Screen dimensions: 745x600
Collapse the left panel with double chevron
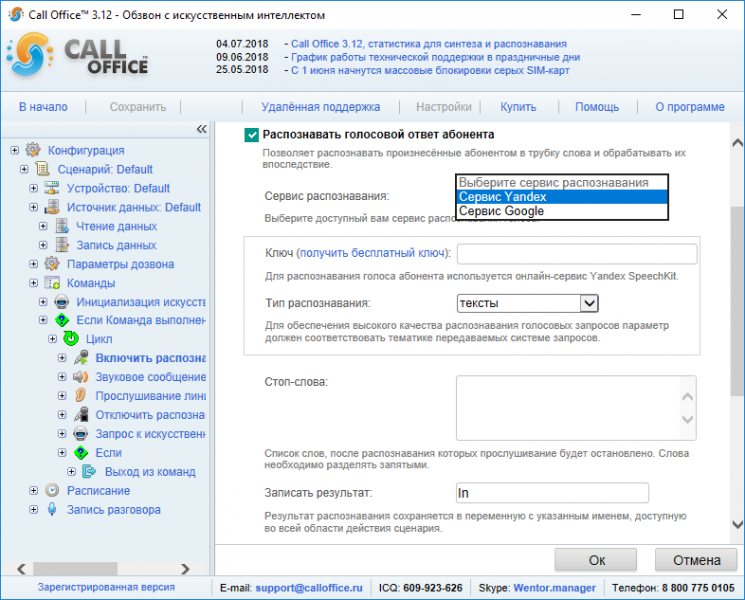201,129
